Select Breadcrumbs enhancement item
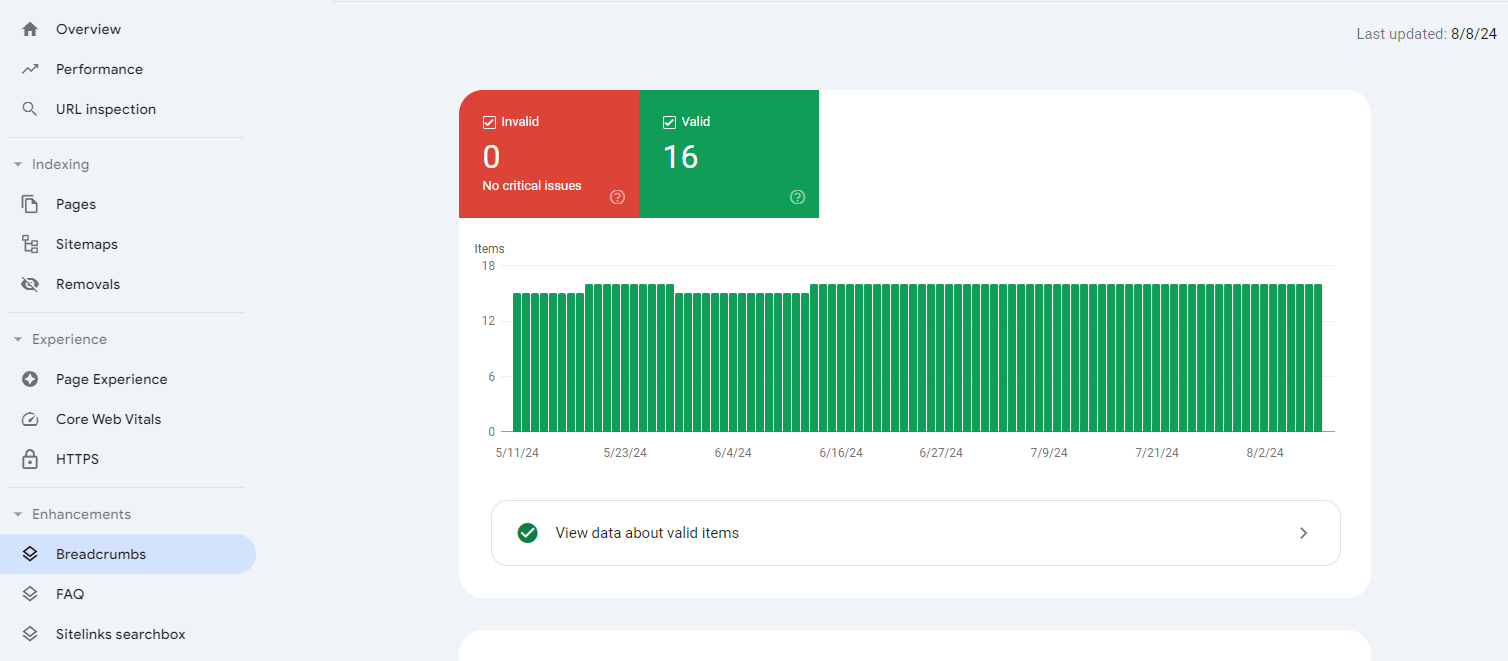The image size is (1508, 661). point(128,554)
